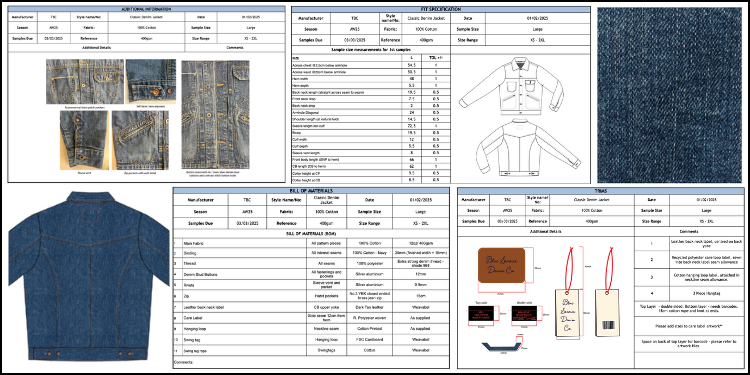
Task: Select the 'Bicep' measurement row
Action: (371, 132)
